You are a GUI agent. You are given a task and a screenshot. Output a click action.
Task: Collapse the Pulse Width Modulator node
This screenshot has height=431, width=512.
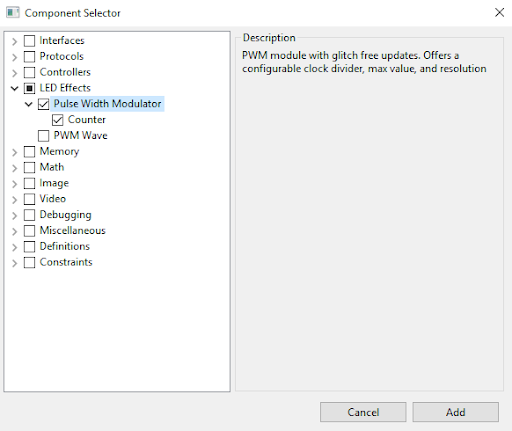pyautogui.click(x=29, y=104)
